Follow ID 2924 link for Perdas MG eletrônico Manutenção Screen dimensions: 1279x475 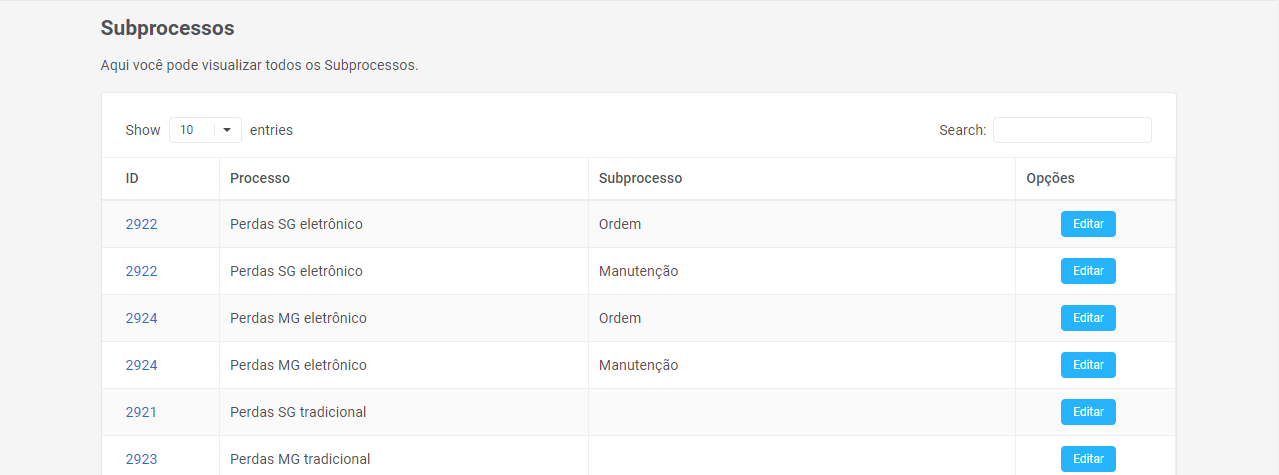pyautogui.click(x=141, y=365)
